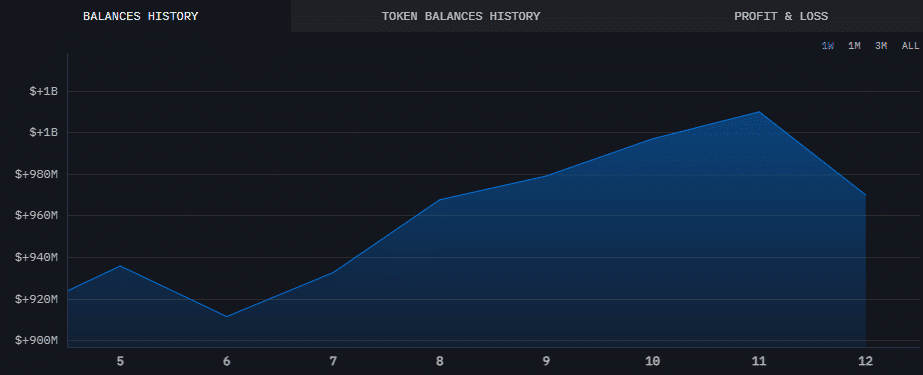Click the line's final endpoint above day 12
Screen dimensions: 923x375
[865, 194]
